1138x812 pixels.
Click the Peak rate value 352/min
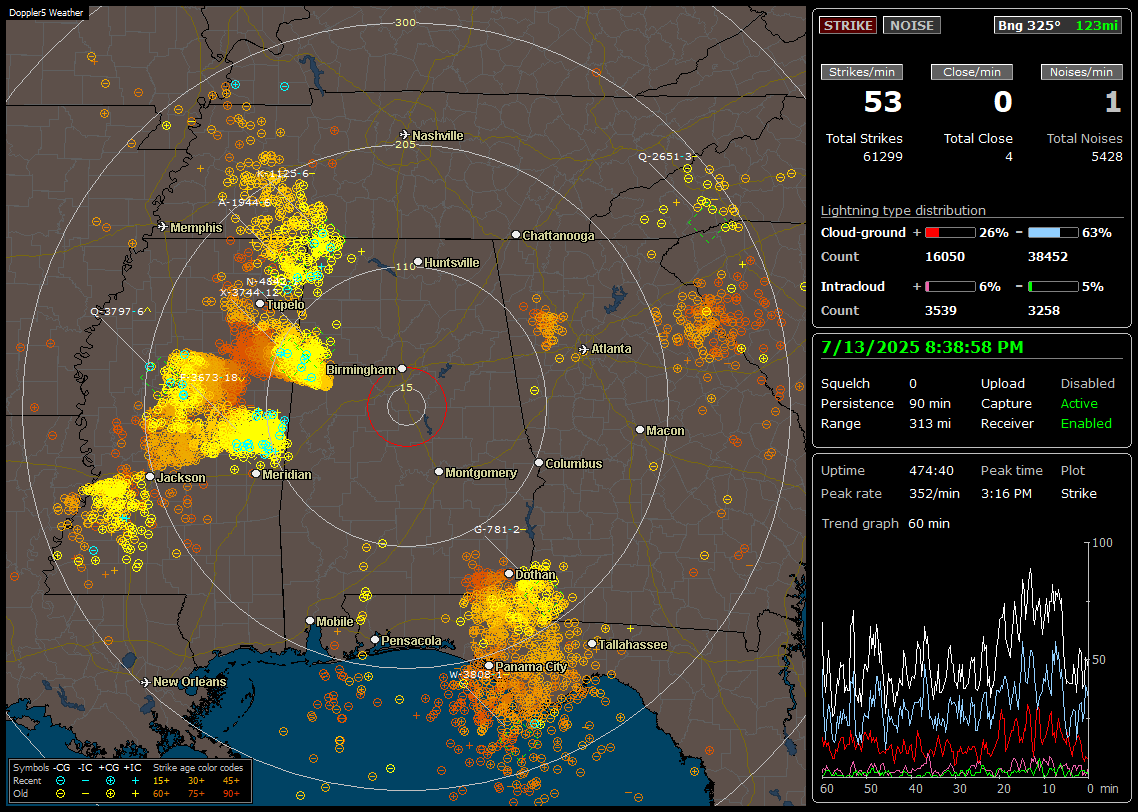click(x=934, y=493)
